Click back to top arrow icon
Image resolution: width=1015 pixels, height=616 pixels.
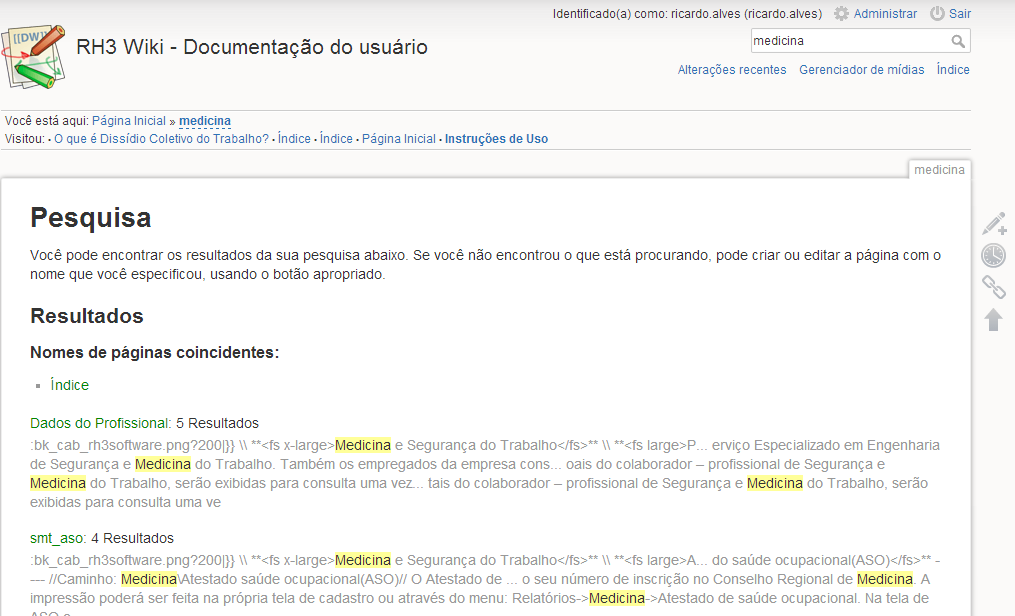993,320
